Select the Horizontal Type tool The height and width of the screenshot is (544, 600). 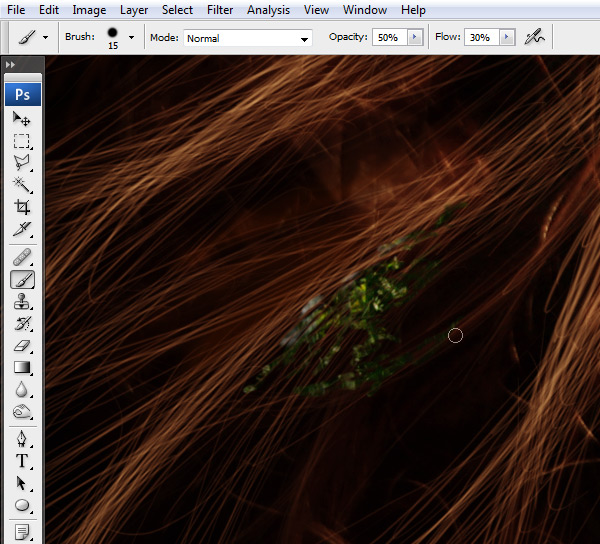pyautogui.click(x=22, y=461)
